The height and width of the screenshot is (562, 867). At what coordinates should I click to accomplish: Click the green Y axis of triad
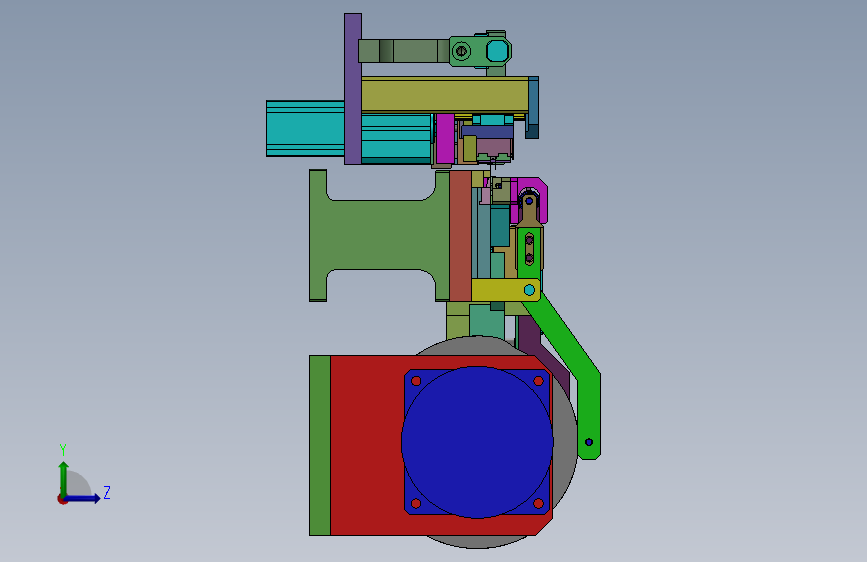(x=64, y=478)
